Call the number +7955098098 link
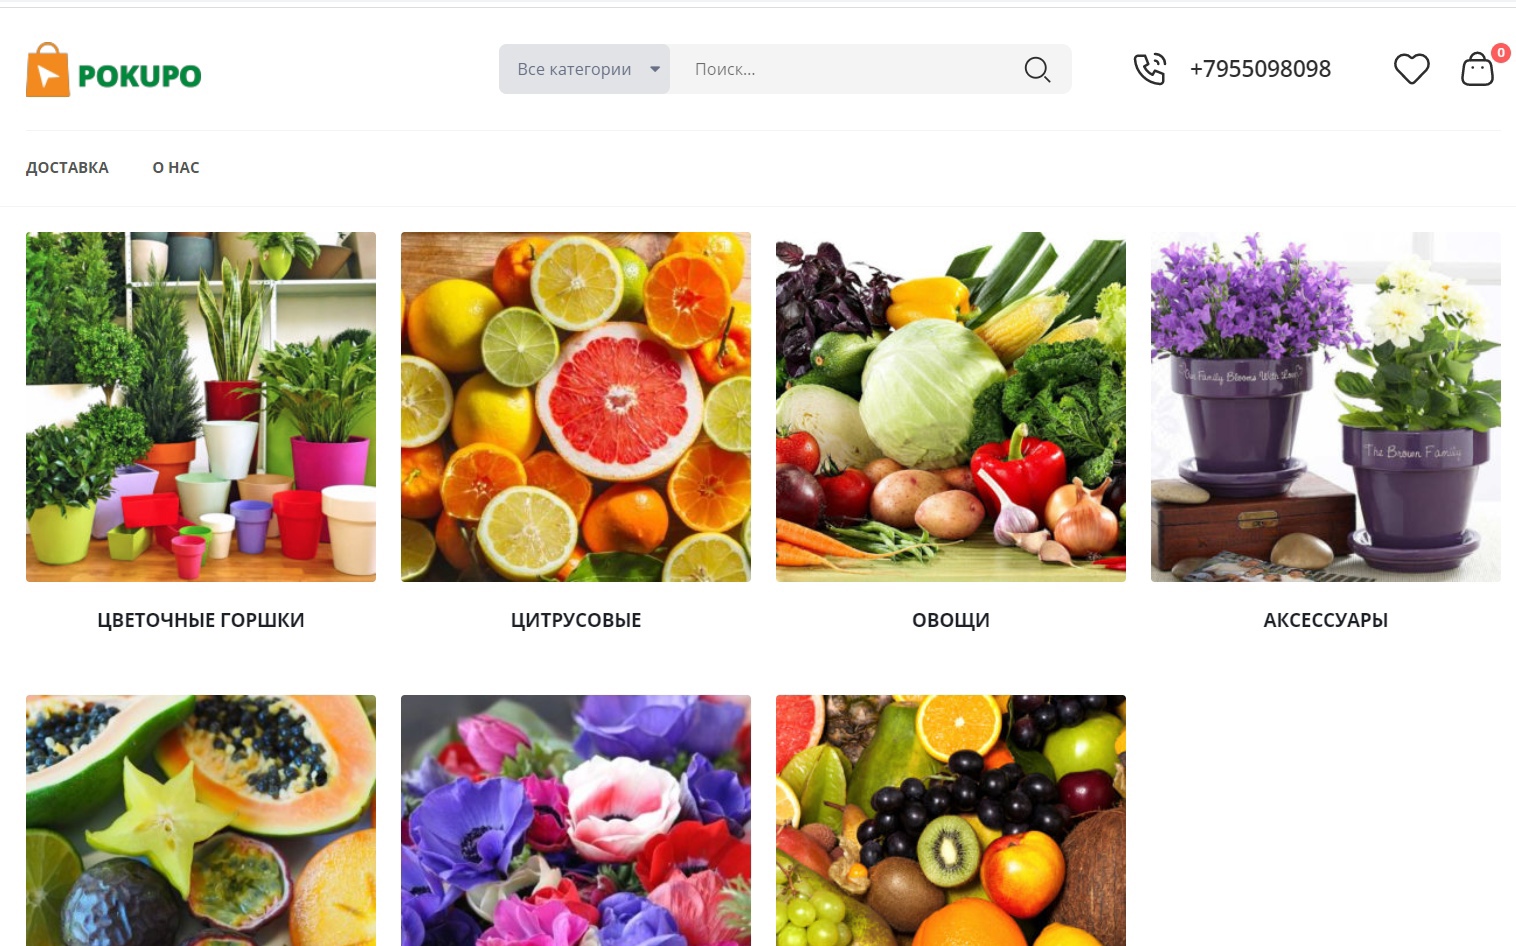The height and width of the screenshot is (946, 1516). point(1260,69)
